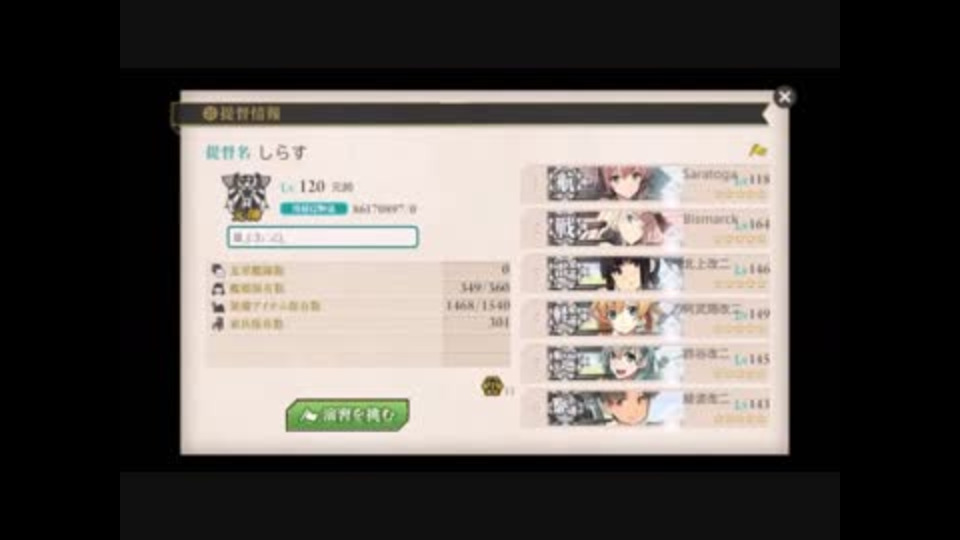The height and width of the screenshot is (540, 960).
Task: Click the teal experience progress bar
Action: coord(313,209)
